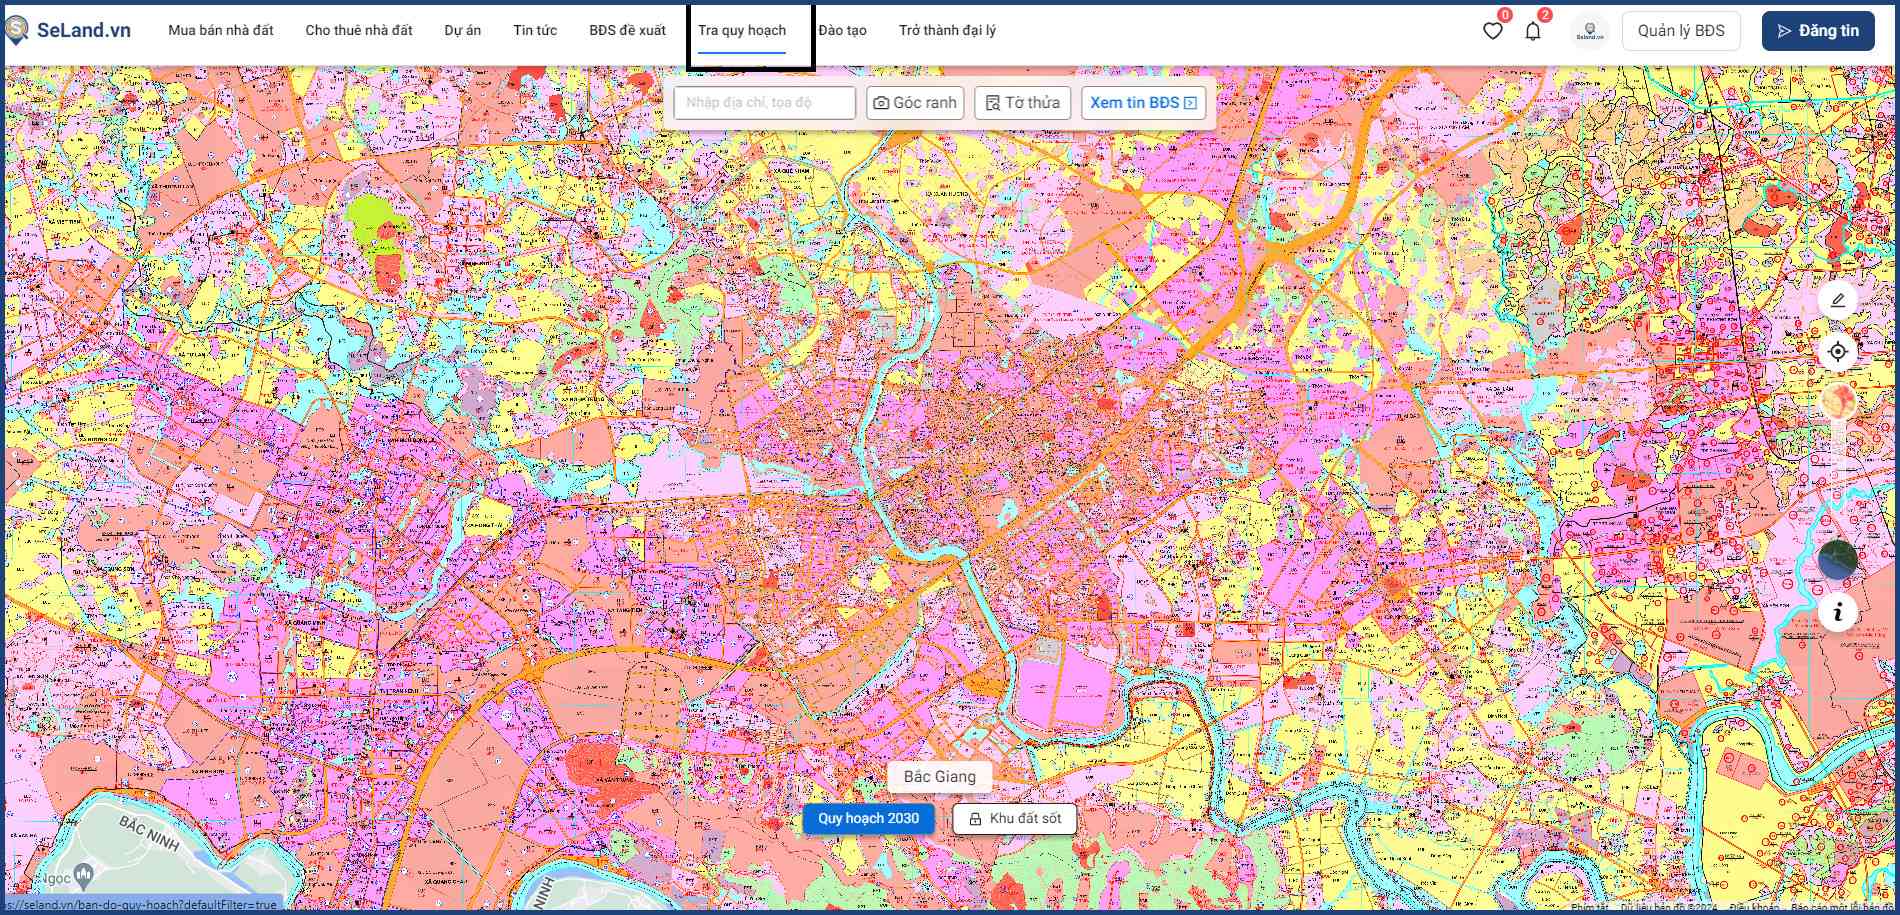Open the map information button
The image size is (1900, 915).
pyautogui.click(x=1837, y=612)
